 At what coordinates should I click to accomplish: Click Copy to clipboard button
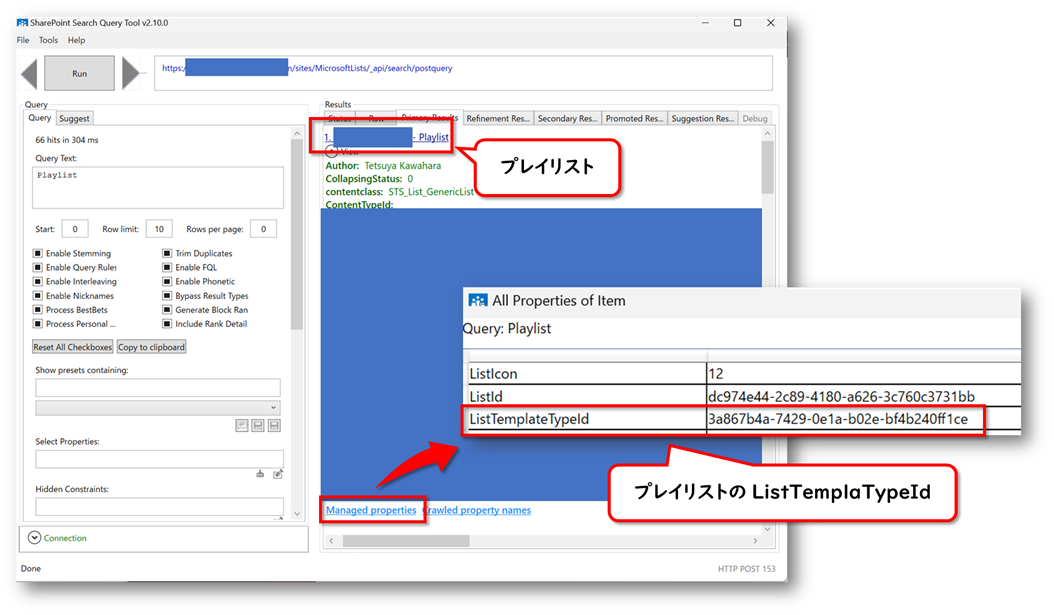click(x=151, y=347)
